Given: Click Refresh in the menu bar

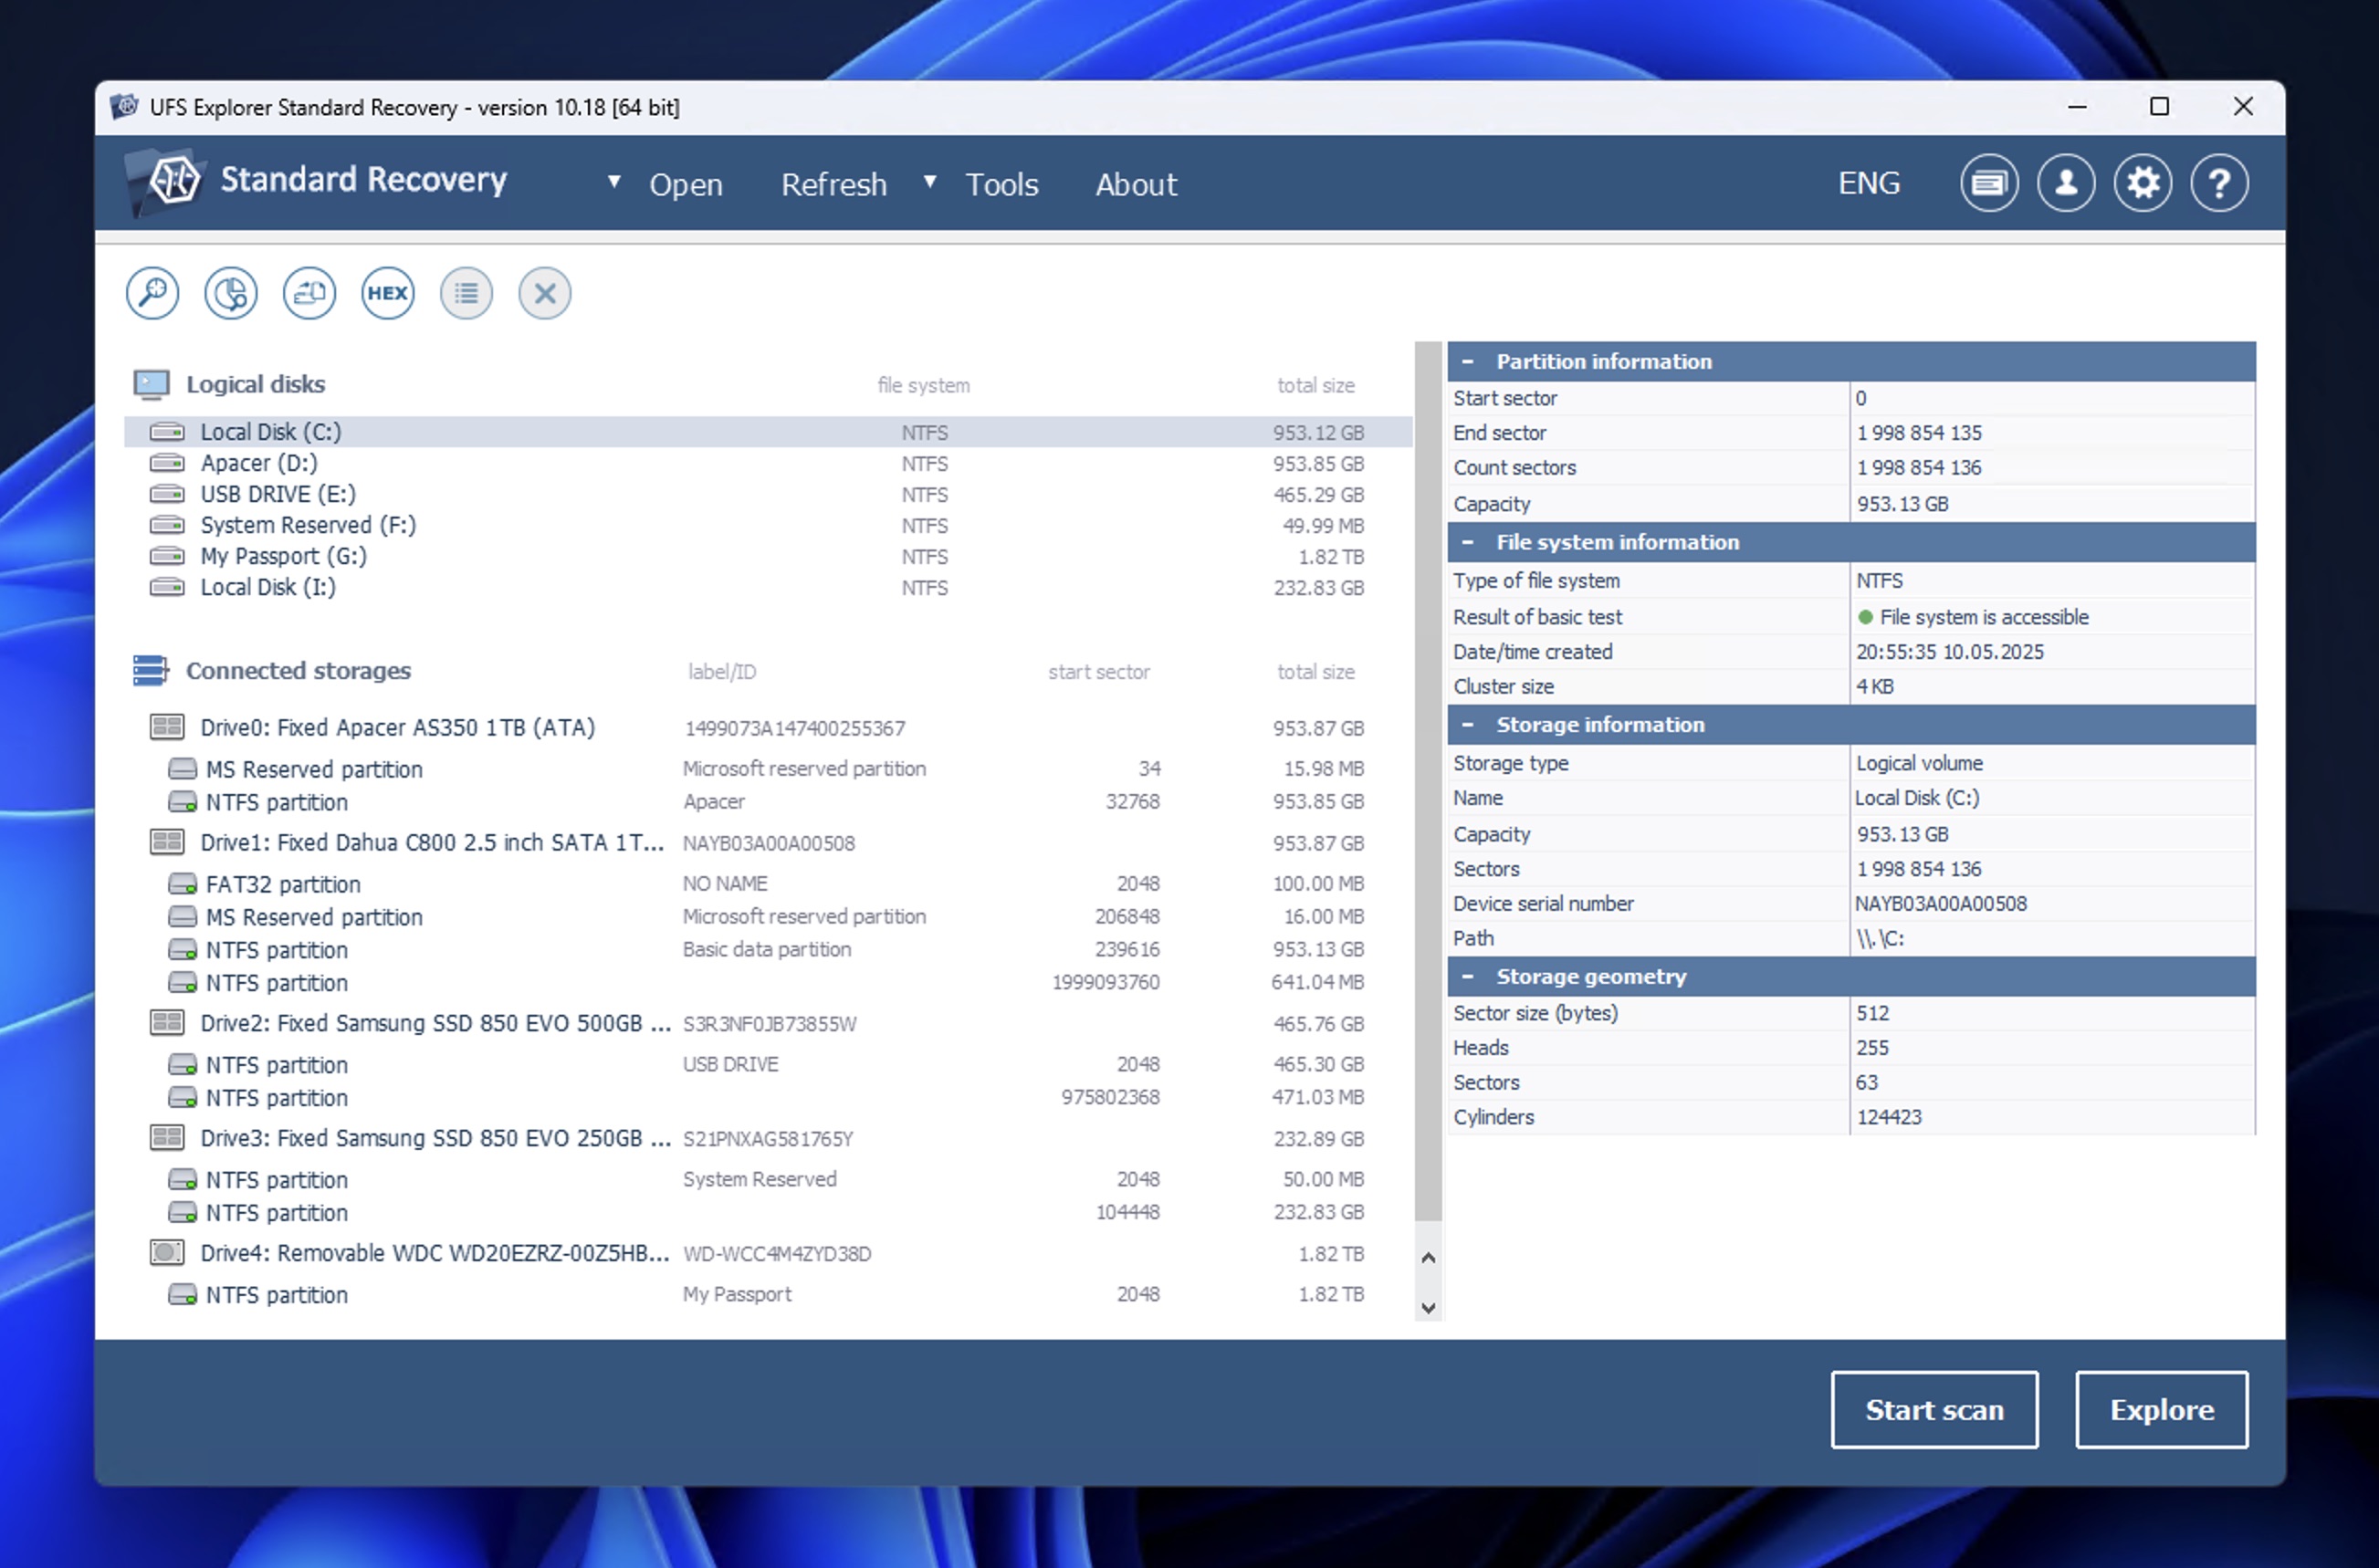Looking at the screenshot, I should click(x=834, y=184).
